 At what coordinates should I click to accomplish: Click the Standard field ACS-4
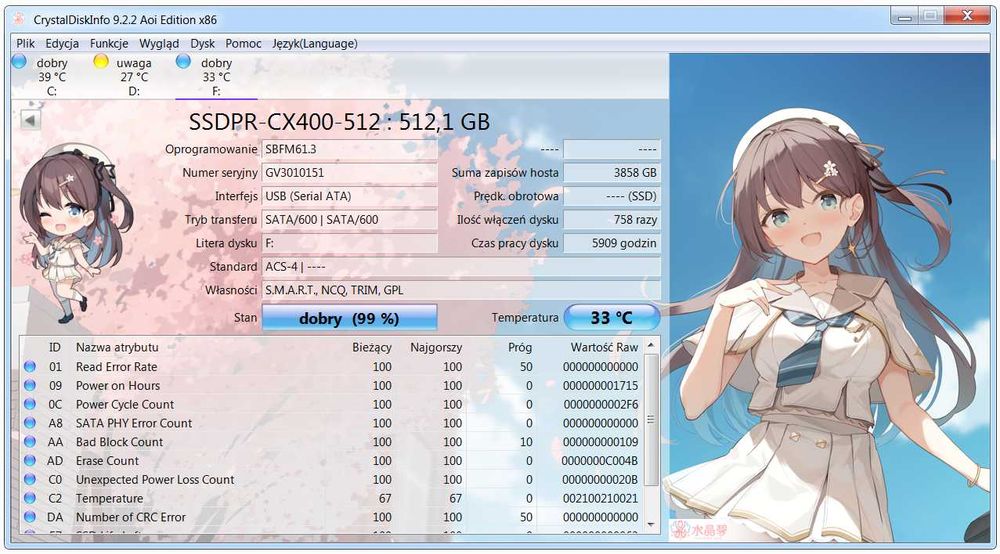point(461,266)
